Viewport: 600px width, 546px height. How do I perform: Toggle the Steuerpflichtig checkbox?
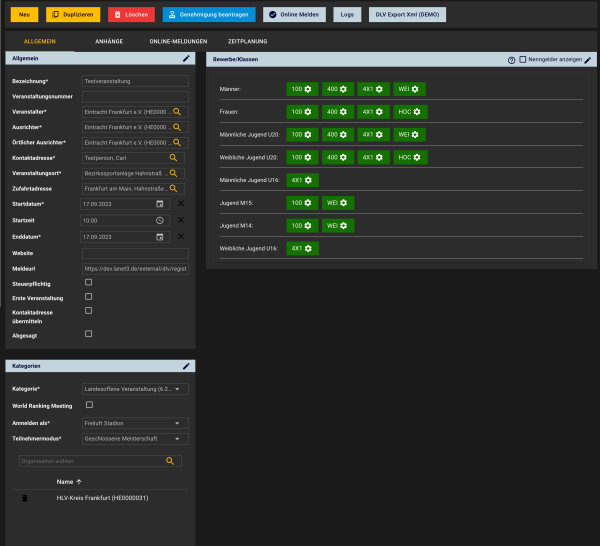point(88,282)
